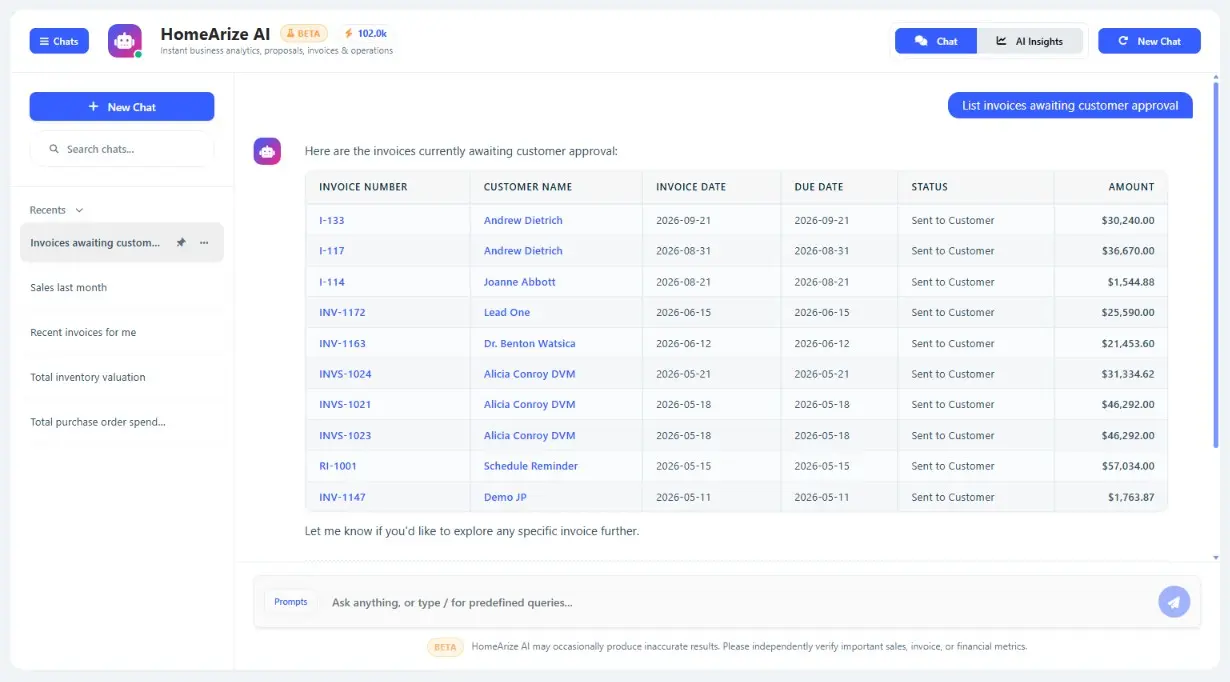Open Alicia Conroy DVM in the INVS-1024 row

(530, 374)
